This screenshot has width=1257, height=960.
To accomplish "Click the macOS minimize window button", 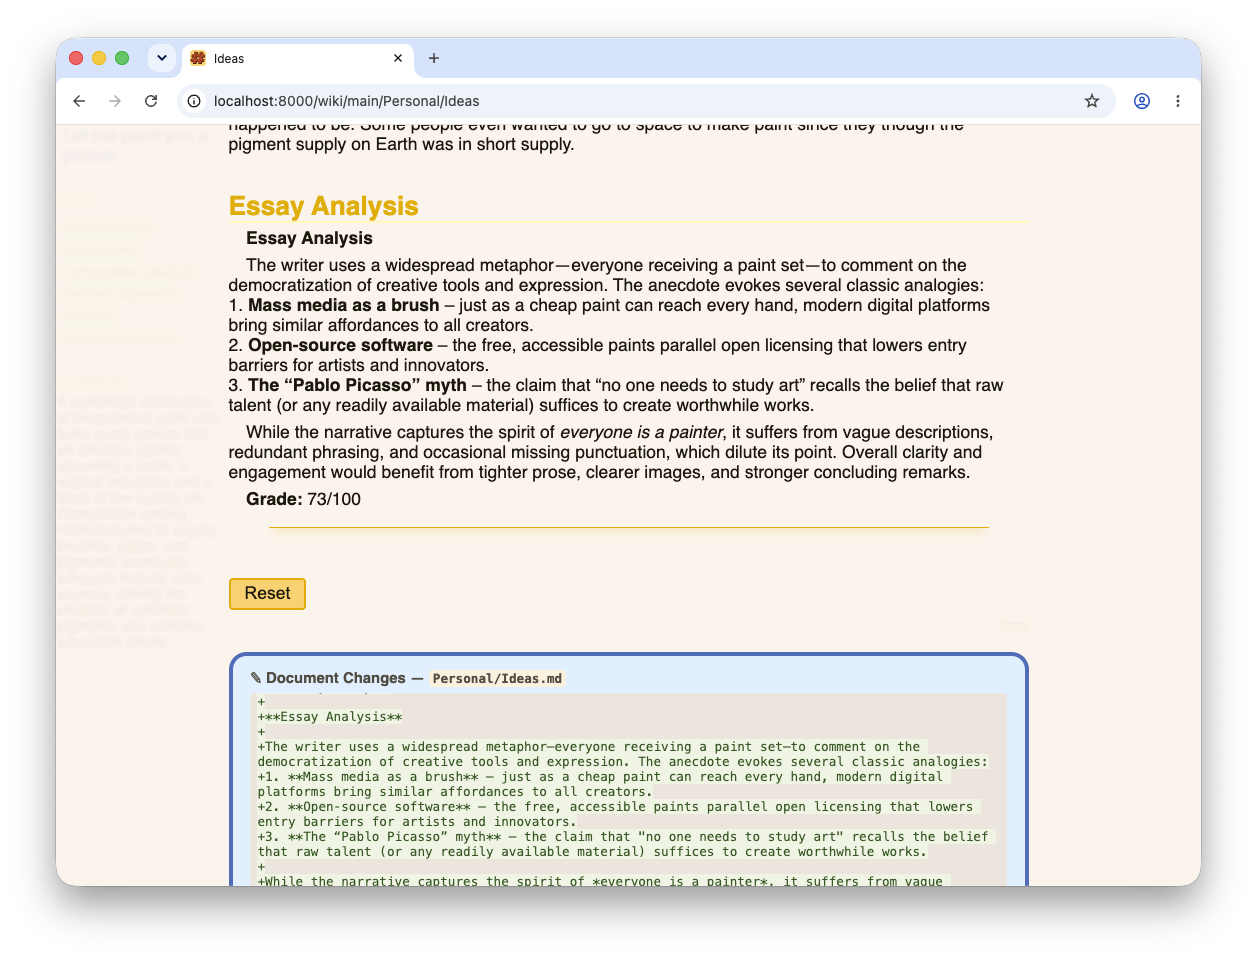I will click(99, 58).
